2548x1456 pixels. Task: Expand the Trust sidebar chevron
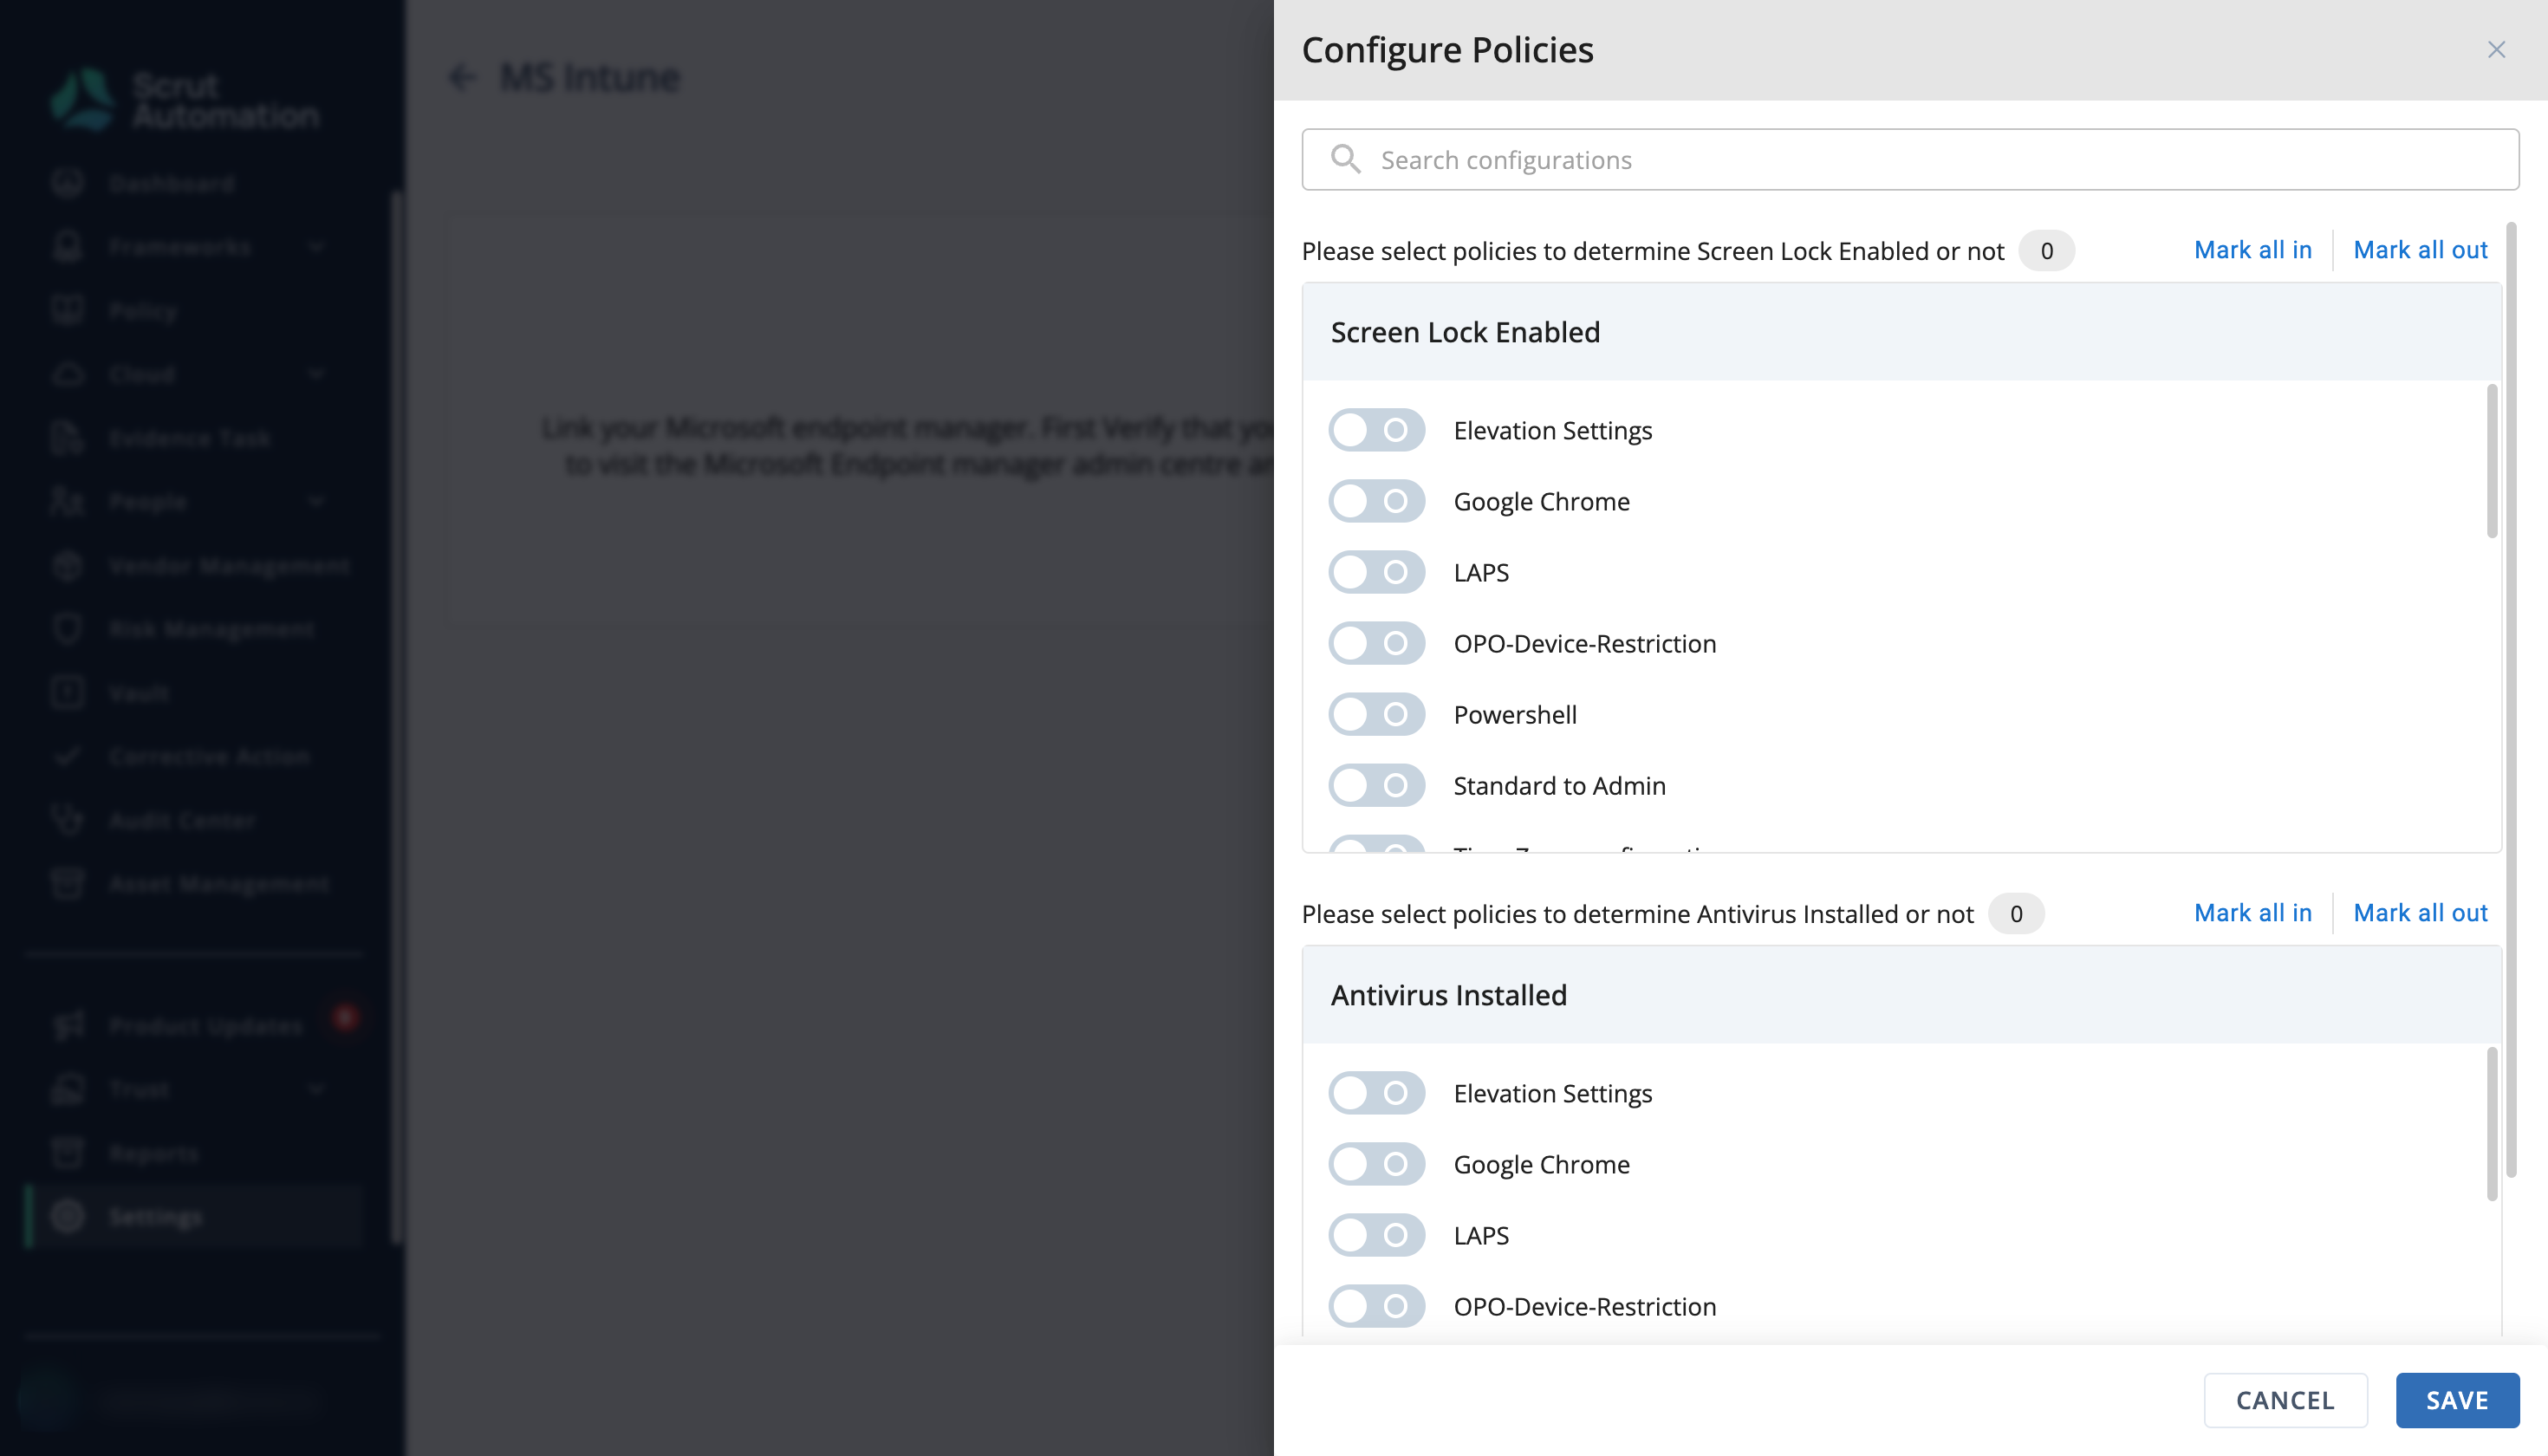coord(316,1089)
